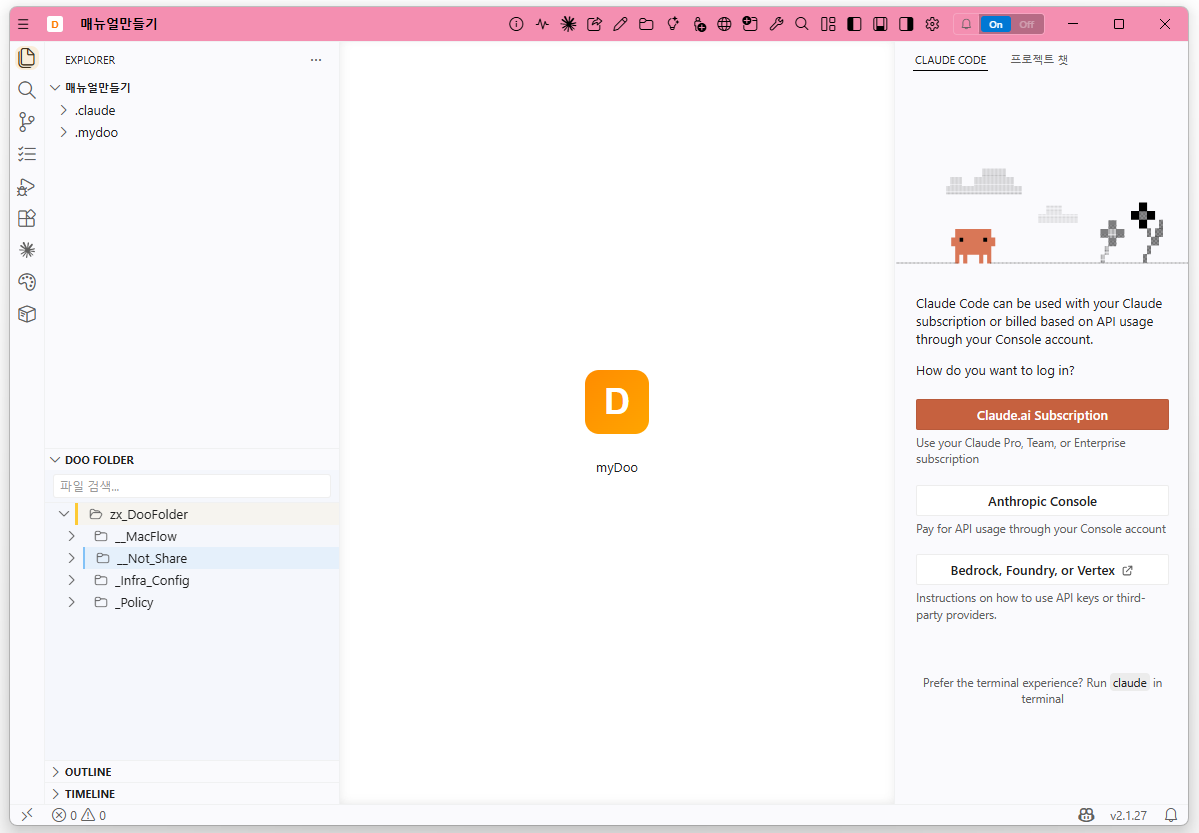Toggle the primary left sidebar visibility

[x=854, y=24]
